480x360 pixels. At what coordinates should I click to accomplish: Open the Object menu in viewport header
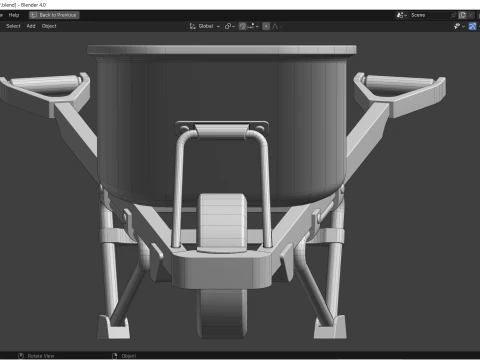coord(49,26)
